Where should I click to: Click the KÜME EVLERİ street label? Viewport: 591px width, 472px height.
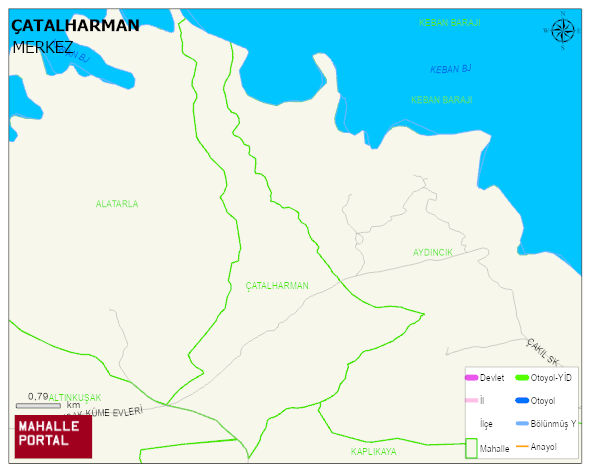(114, 411)
